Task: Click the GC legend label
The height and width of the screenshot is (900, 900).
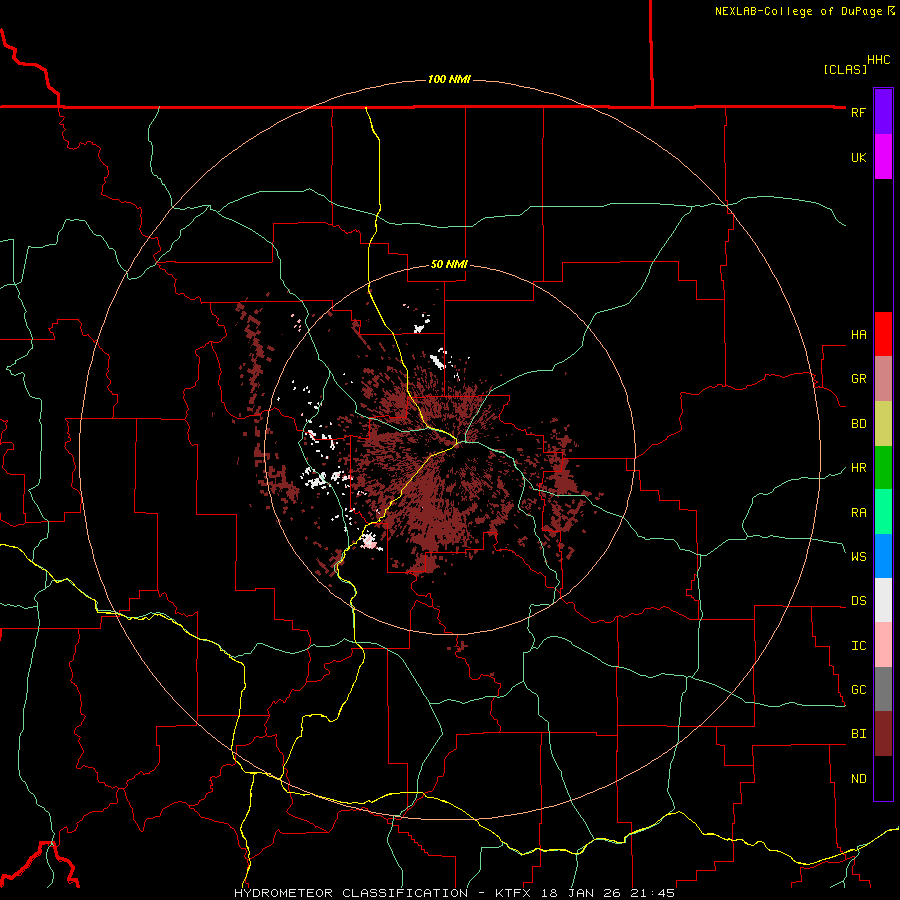Action: pos(858,690)
